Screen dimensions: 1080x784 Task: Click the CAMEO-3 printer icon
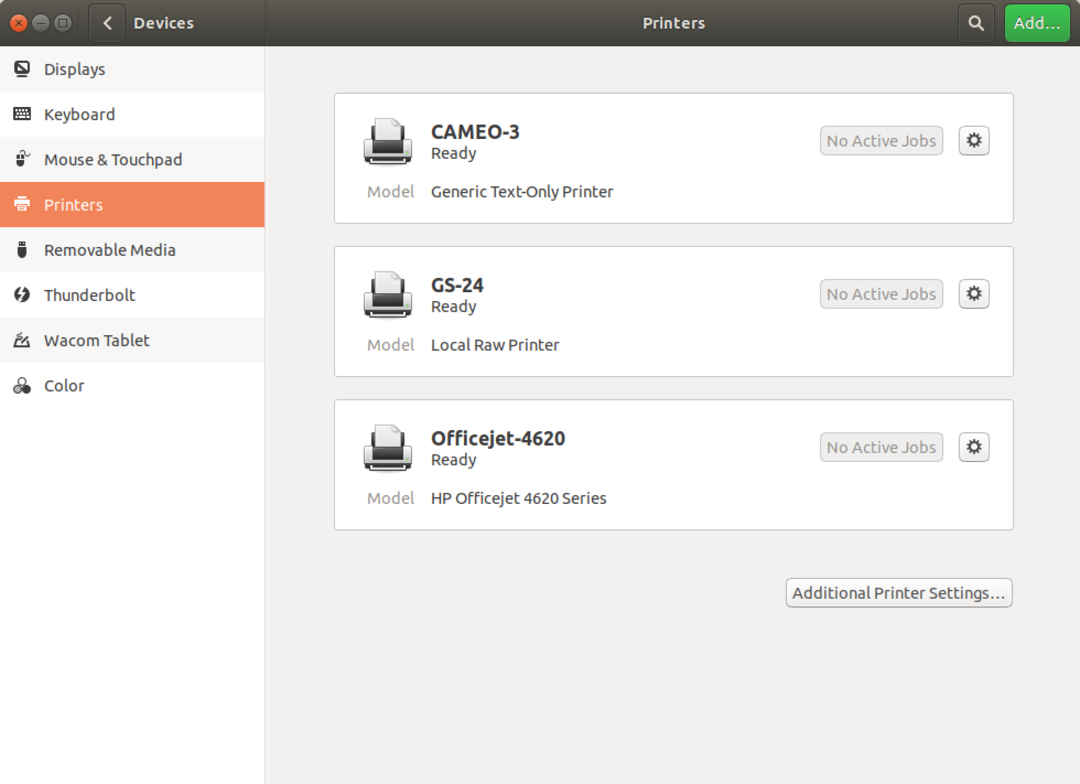point(387,141)
